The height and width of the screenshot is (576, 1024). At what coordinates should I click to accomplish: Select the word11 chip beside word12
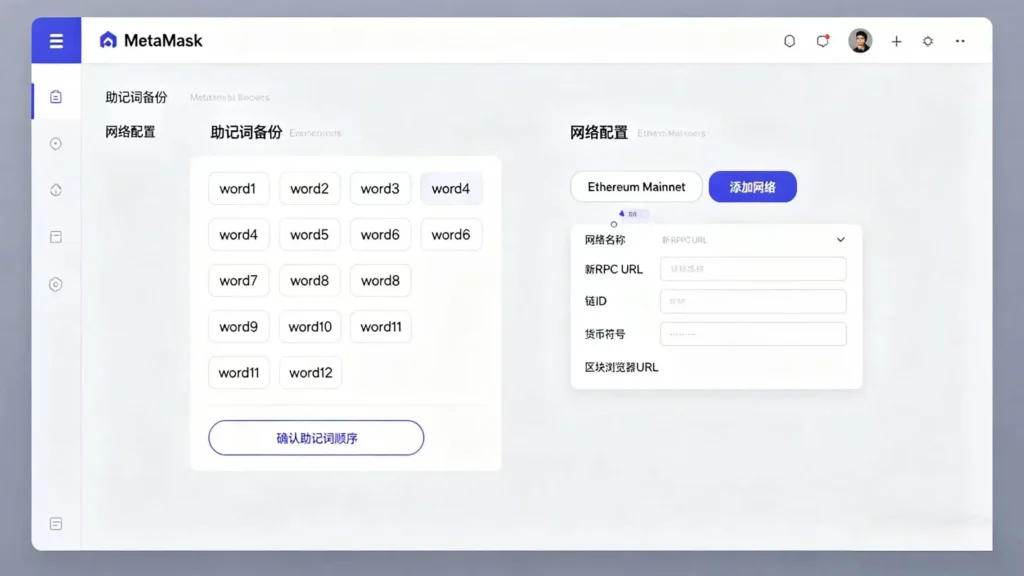238,373
